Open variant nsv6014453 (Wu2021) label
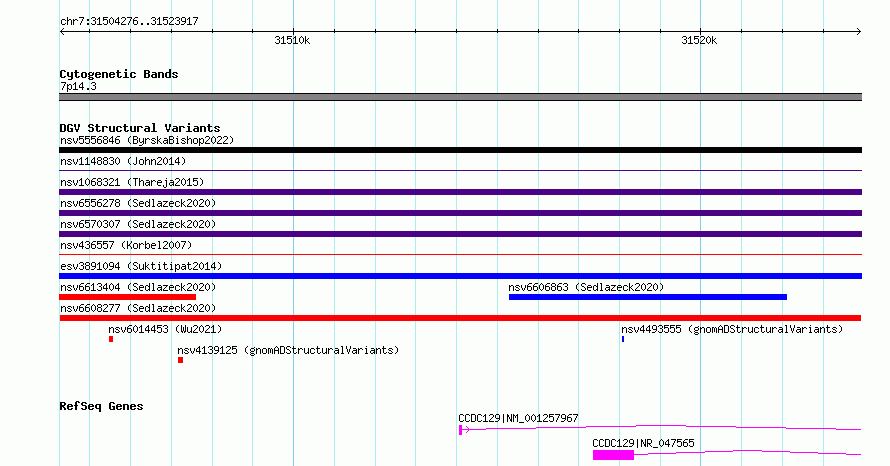890x466 pixels. (165, 329)
